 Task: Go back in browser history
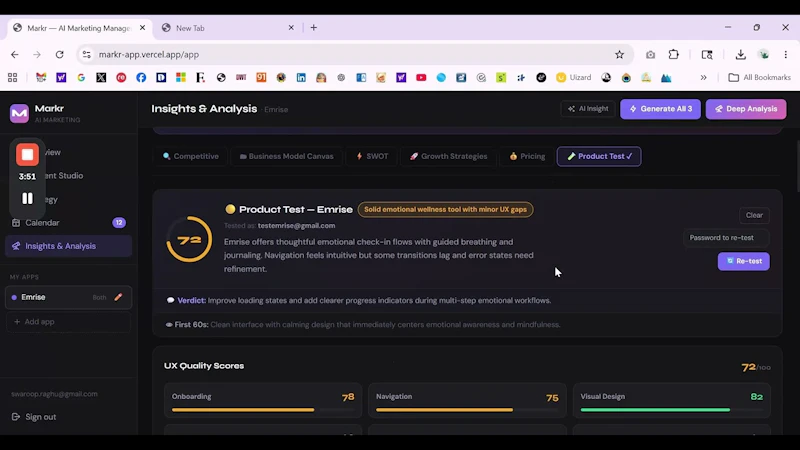pyautogui.click(x=14, y=55)
